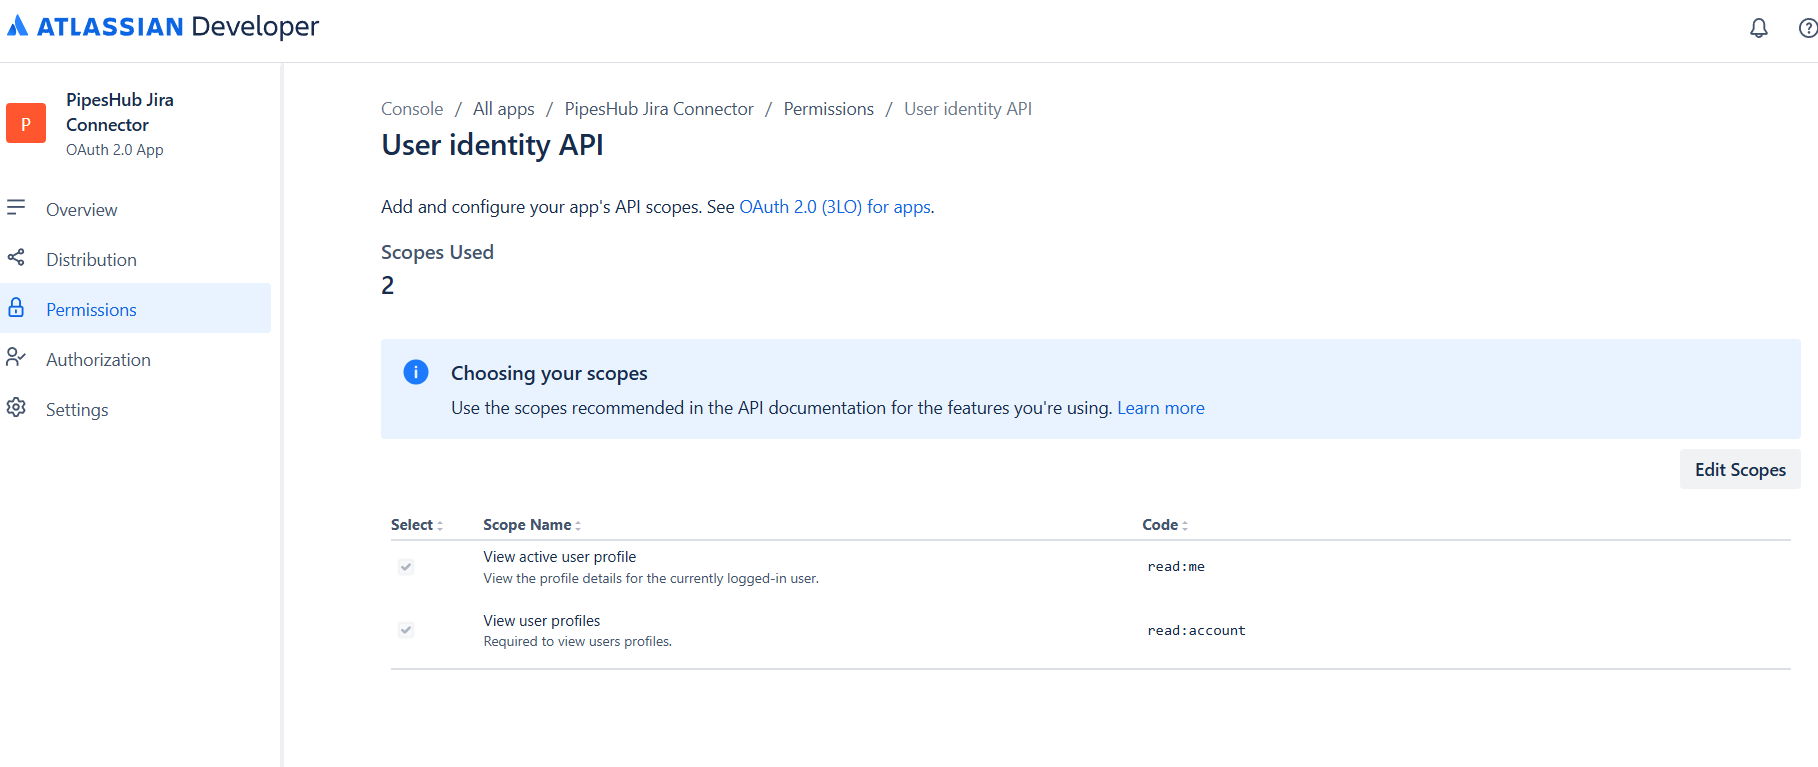Screen dimensions: 1818x767
Task: Sort table by Select column
Action: pyautogui.click(x=417, y=525)
